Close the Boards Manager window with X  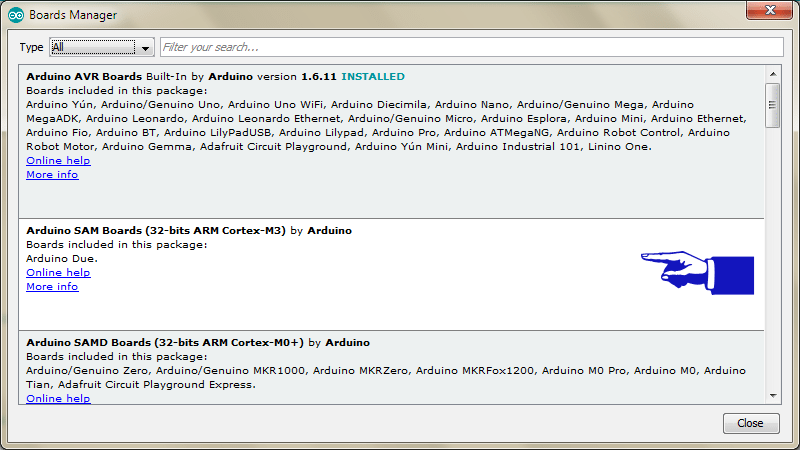tap(765, 11)
